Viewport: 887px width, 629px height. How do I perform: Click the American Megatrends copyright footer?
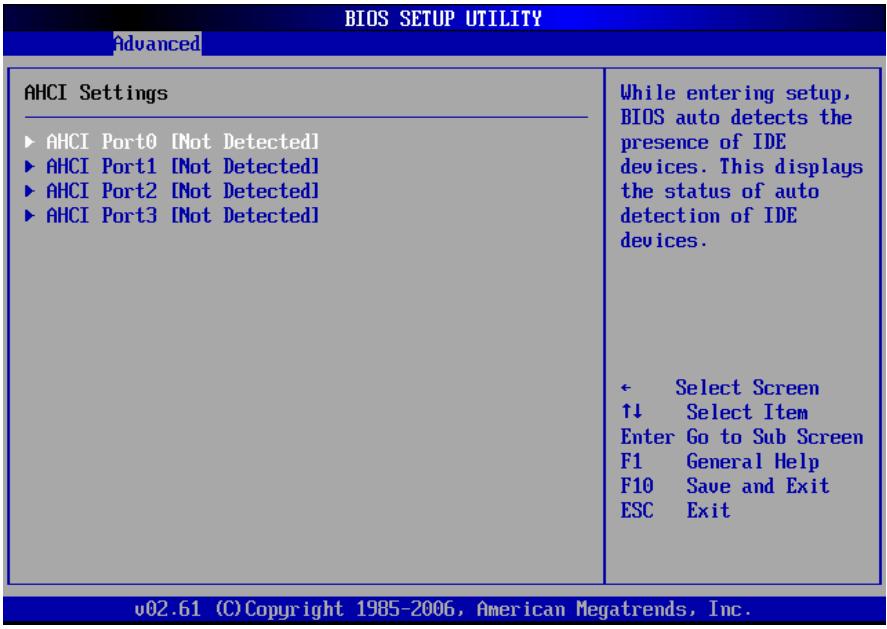pos(444,609)
